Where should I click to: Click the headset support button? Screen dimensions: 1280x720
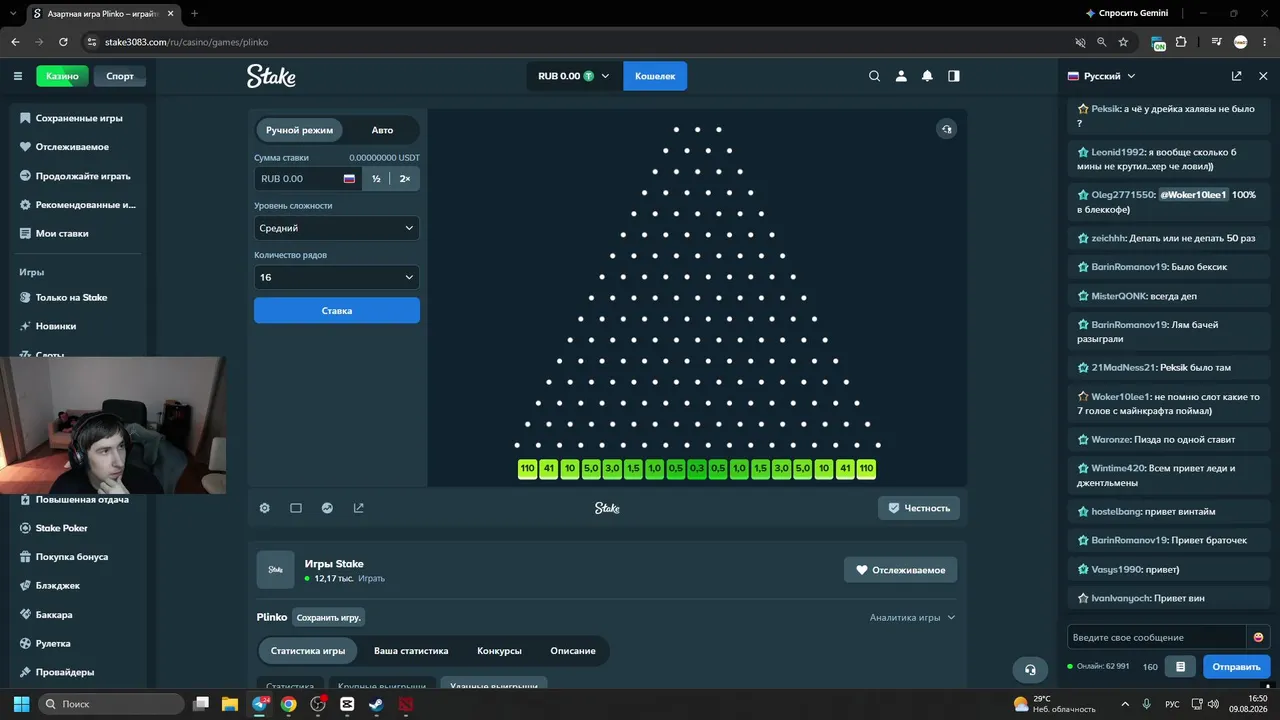[x=1030, y=670]
